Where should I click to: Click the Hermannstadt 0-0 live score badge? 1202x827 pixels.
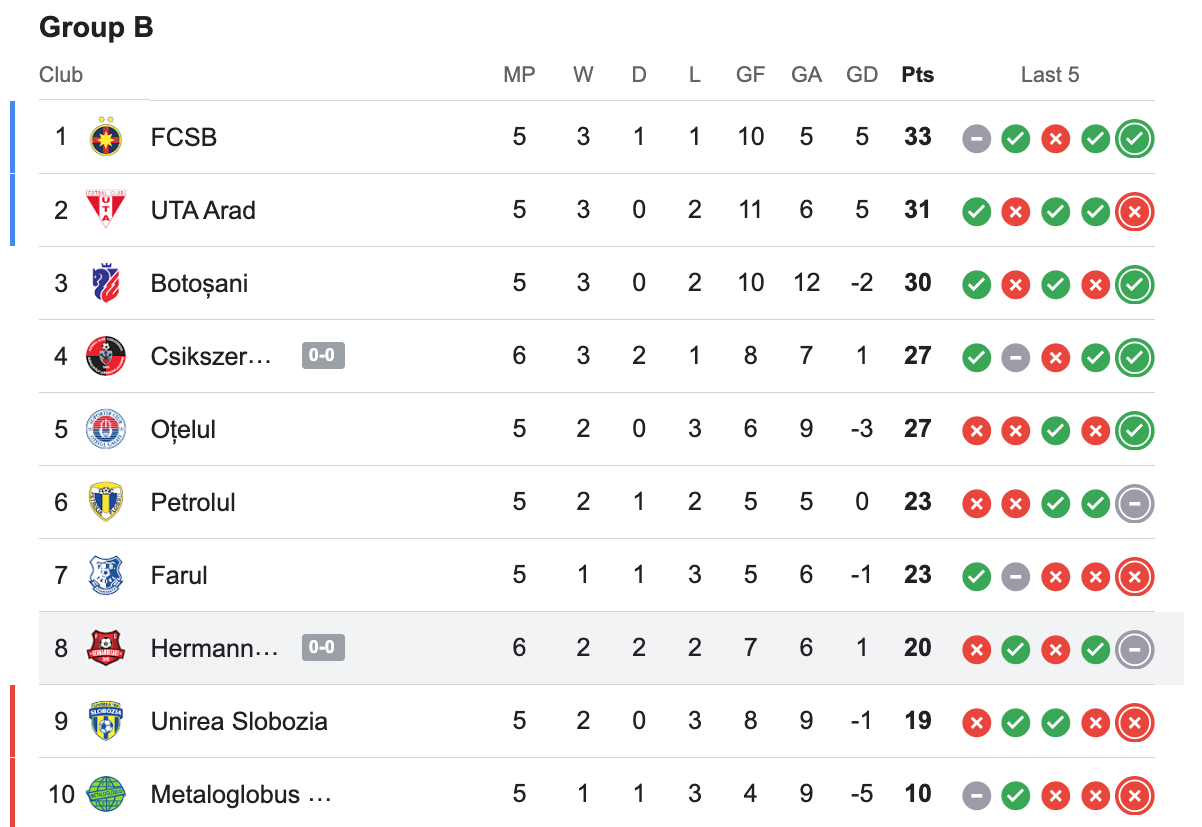[323, 648]
